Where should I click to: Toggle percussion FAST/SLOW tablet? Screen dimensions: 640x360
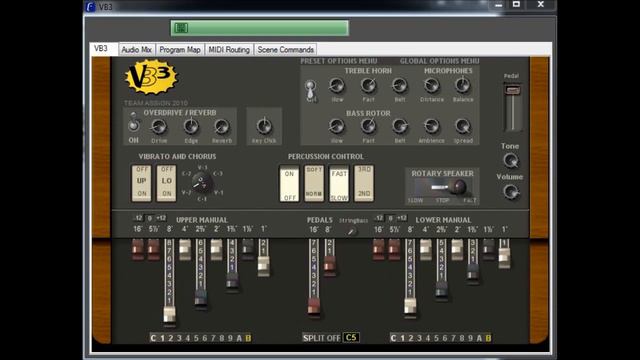coord(339,184)
